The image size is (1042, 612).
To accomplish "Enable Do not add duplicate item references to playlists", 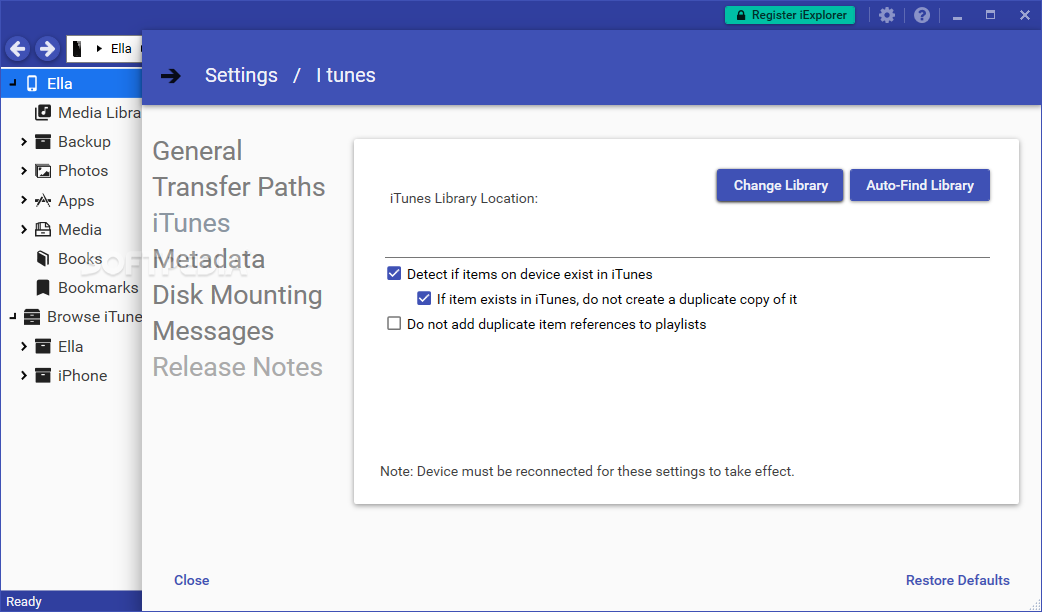I will point(394,324).
